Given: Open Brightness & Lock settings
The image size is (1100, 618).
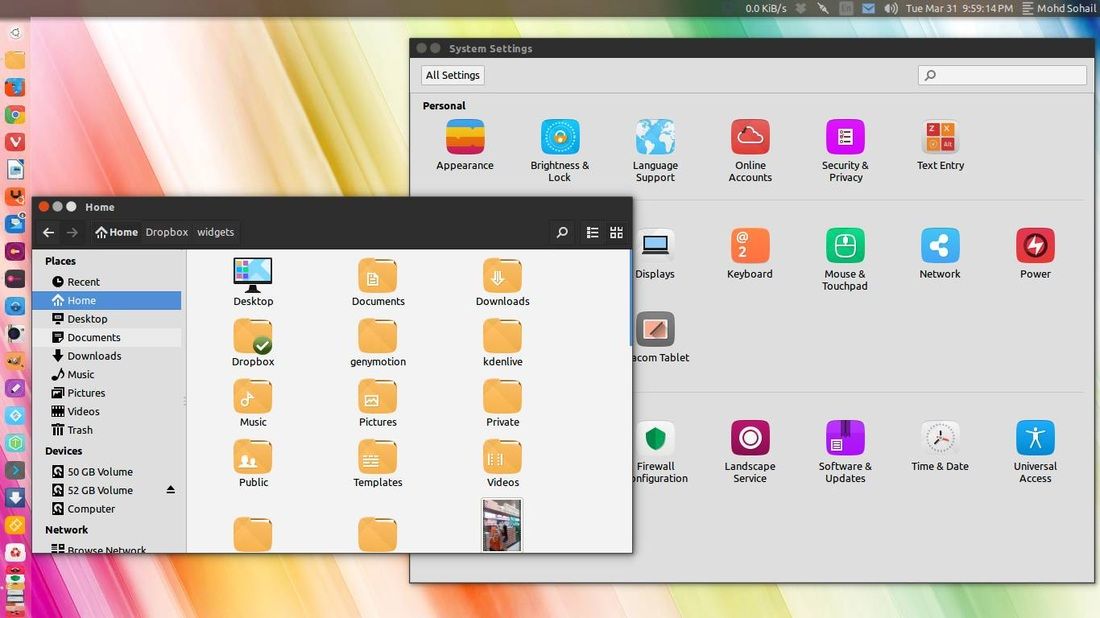Looking at the screenshot, I should pyautogui.click(x=560, y=138).
